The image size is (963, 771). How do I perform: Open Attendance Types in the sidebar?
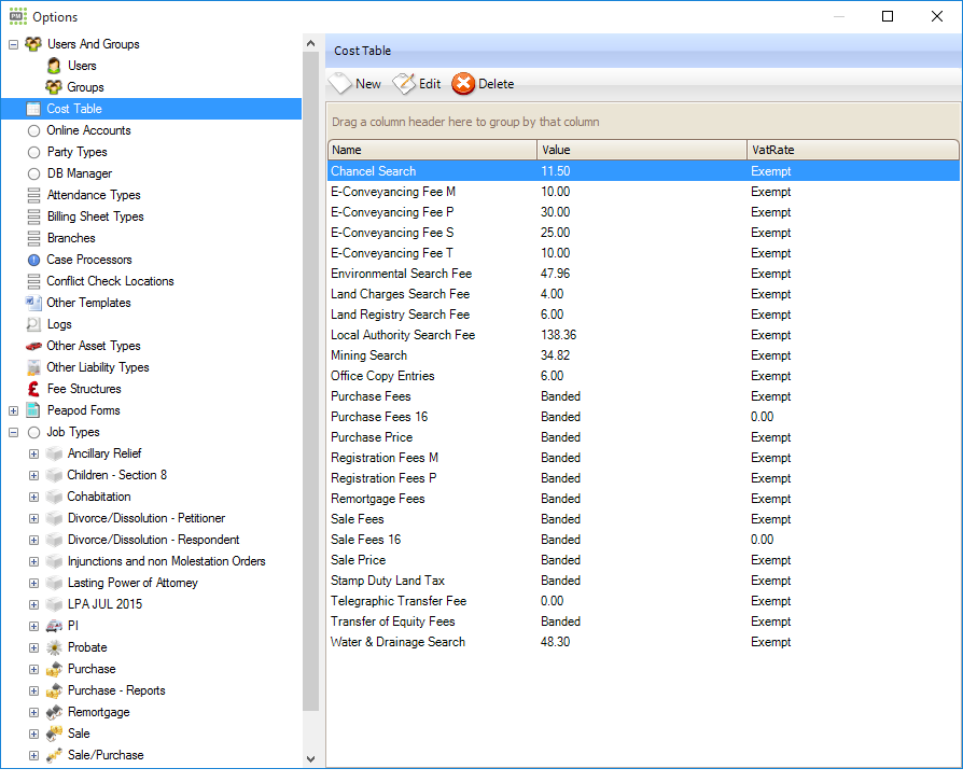point(93,195)
